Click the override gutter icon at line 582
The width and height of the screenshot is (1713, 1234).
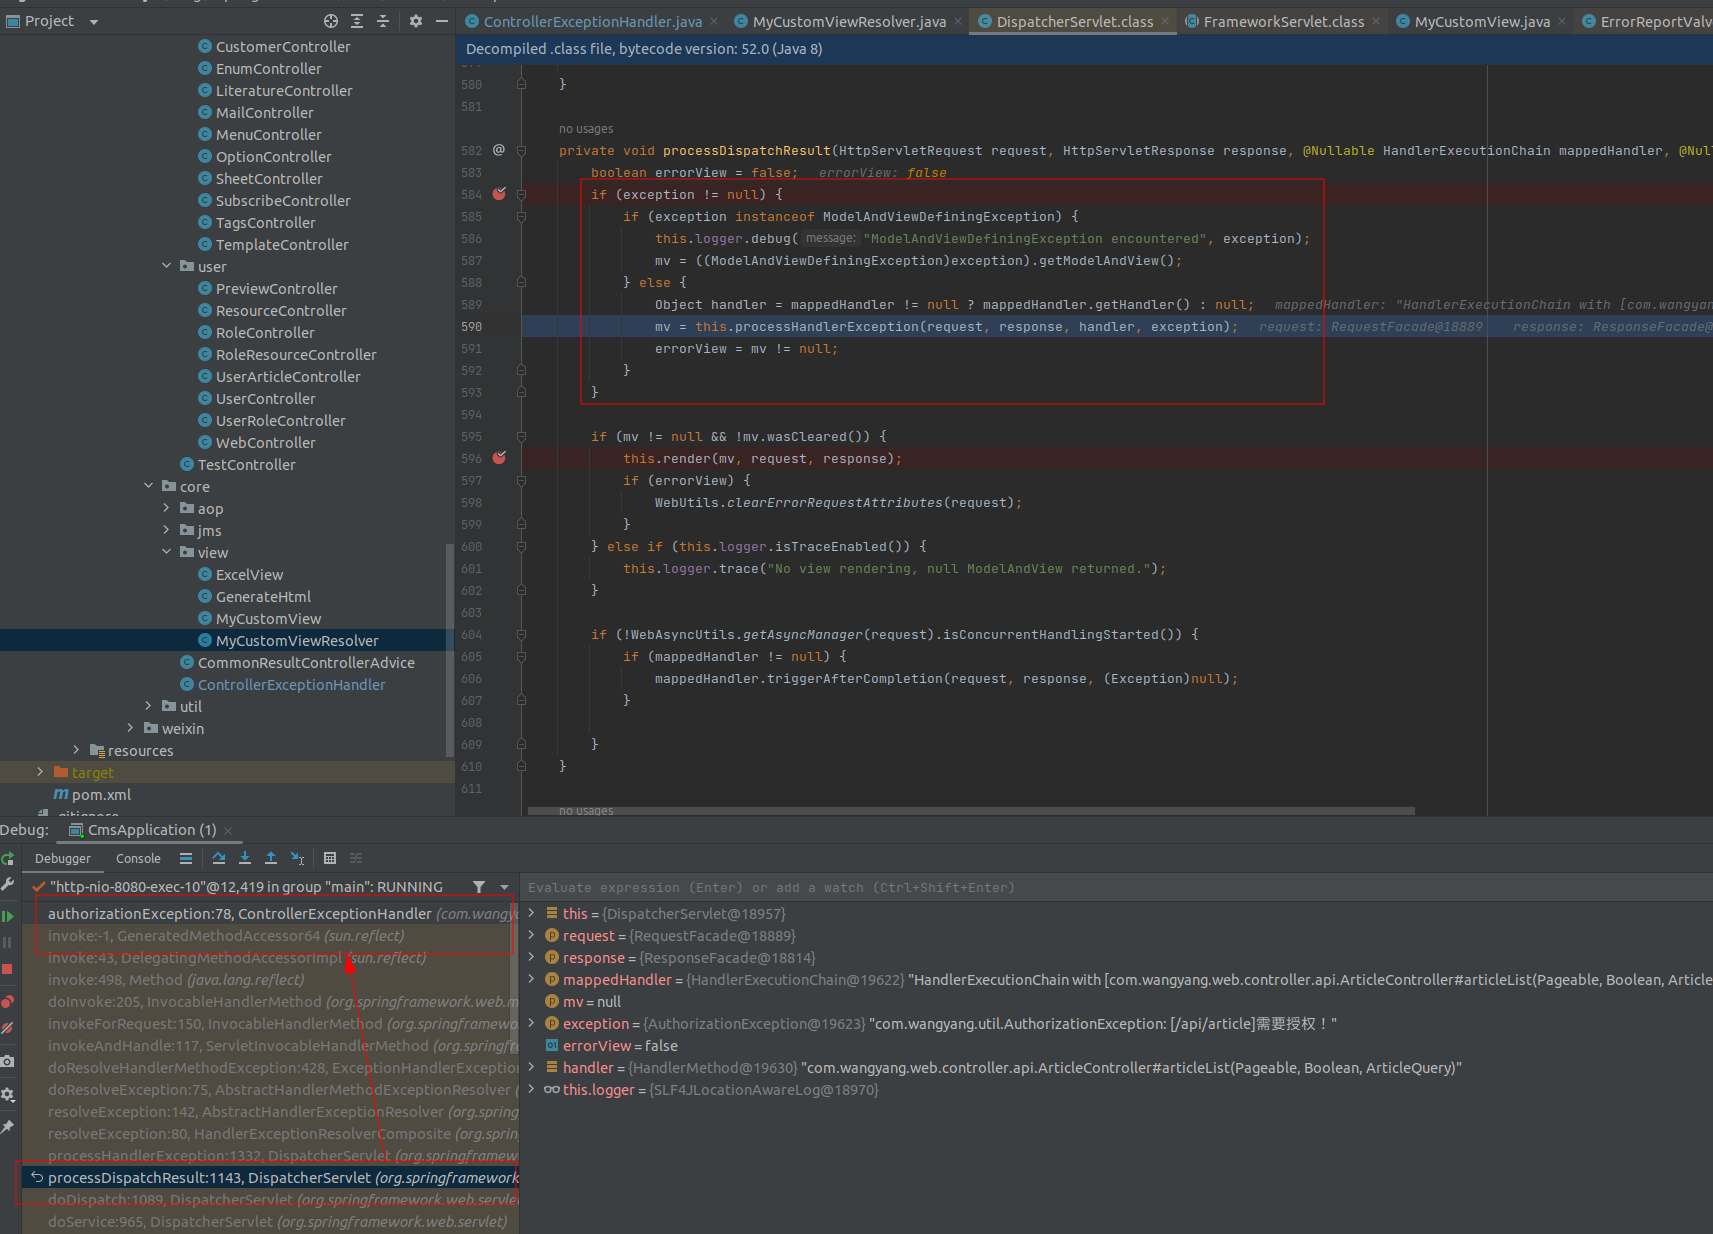coord(498,150)
